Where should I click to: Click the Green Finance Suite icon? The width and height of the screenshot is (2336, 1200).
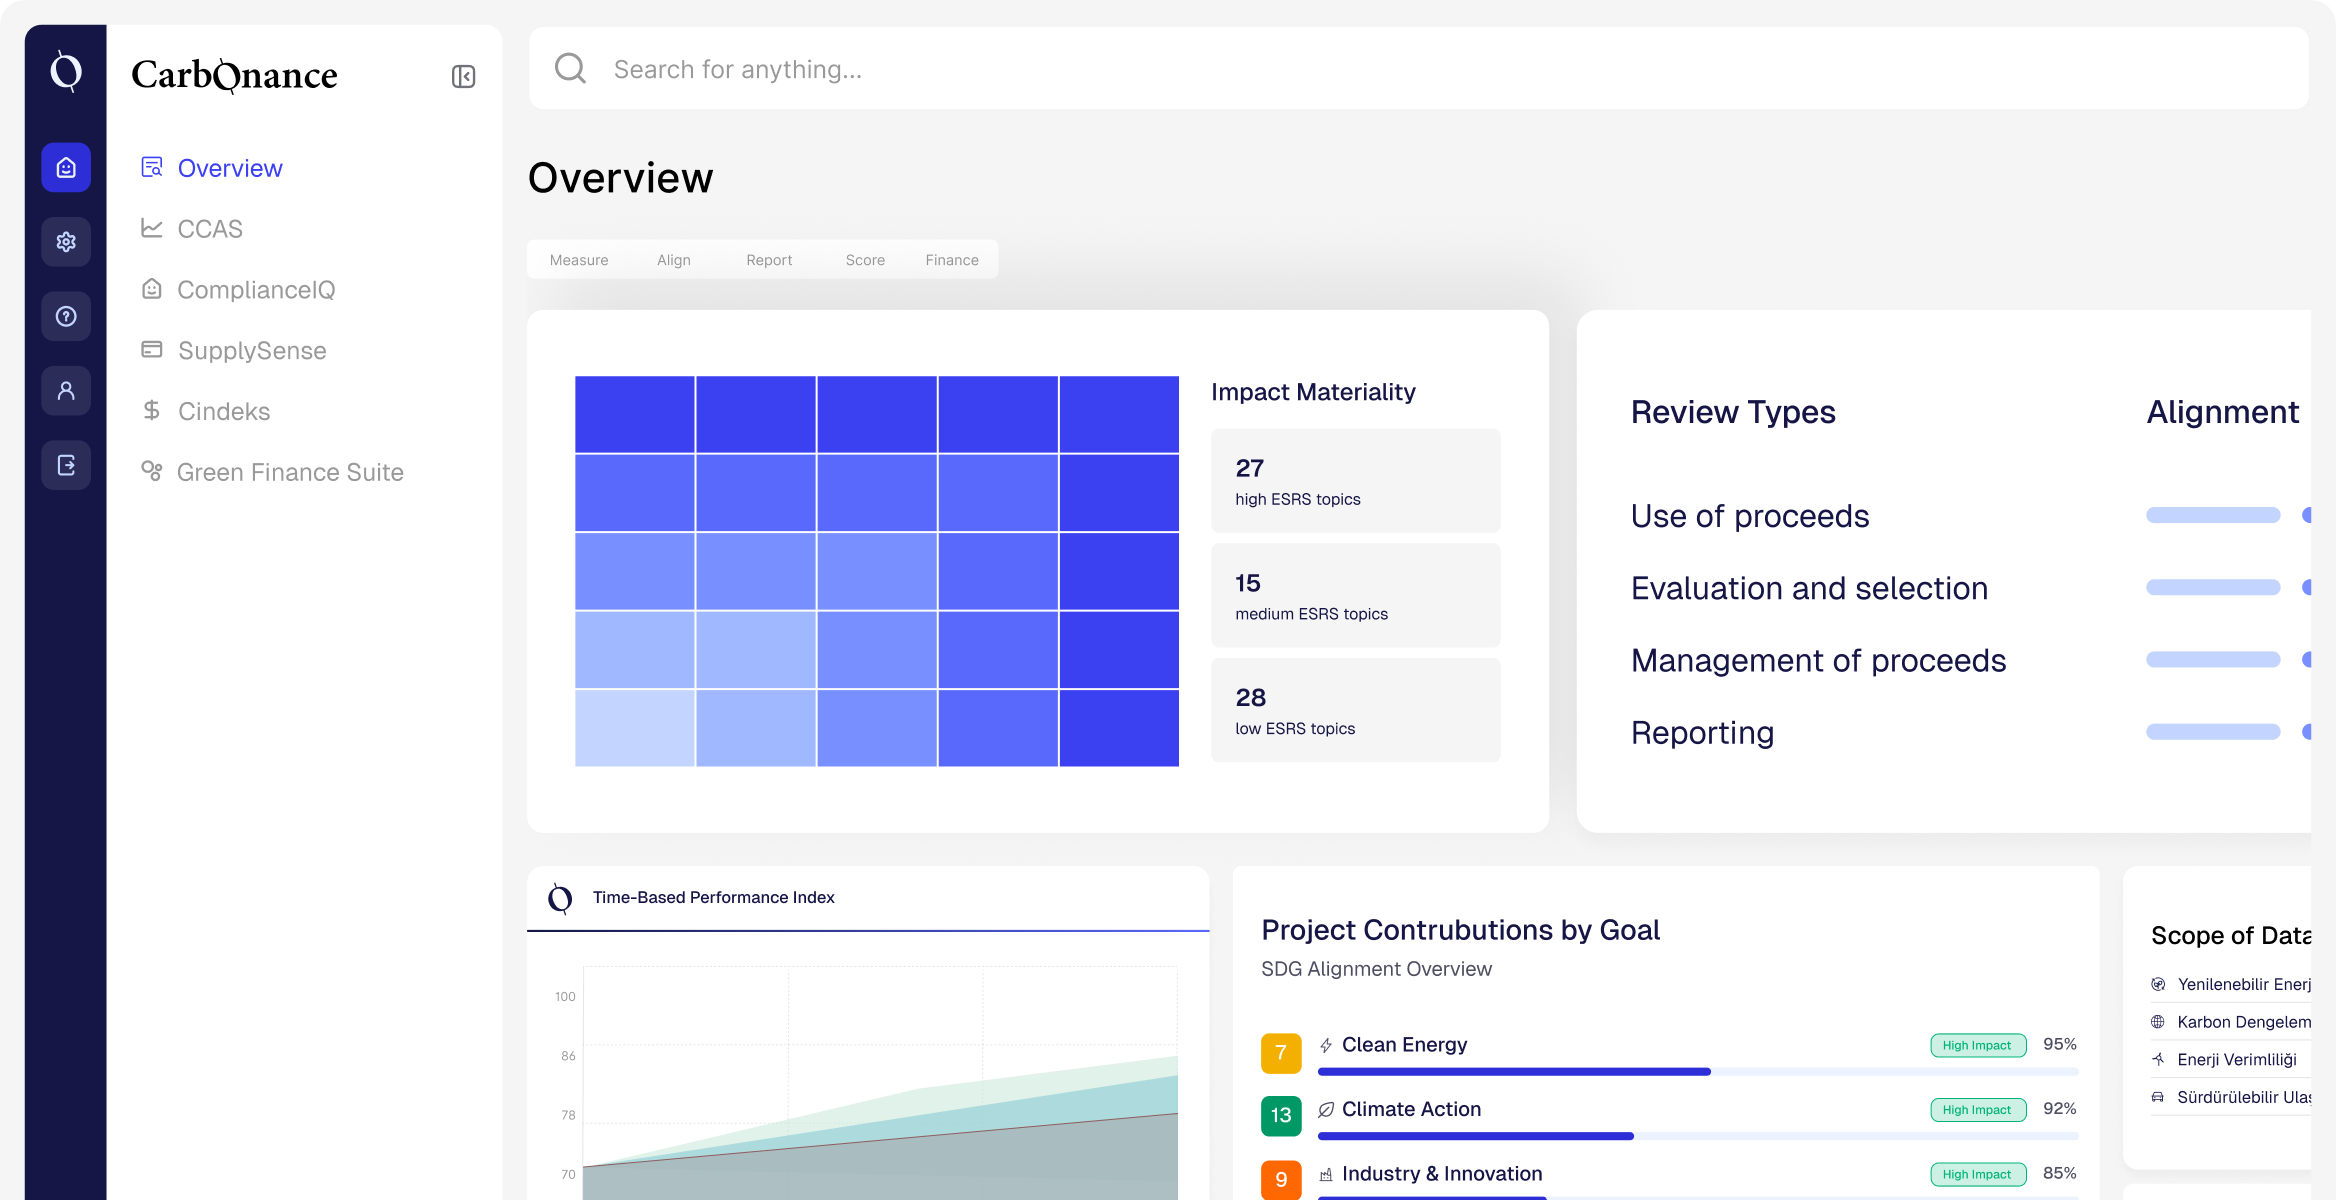coord(152,471)
